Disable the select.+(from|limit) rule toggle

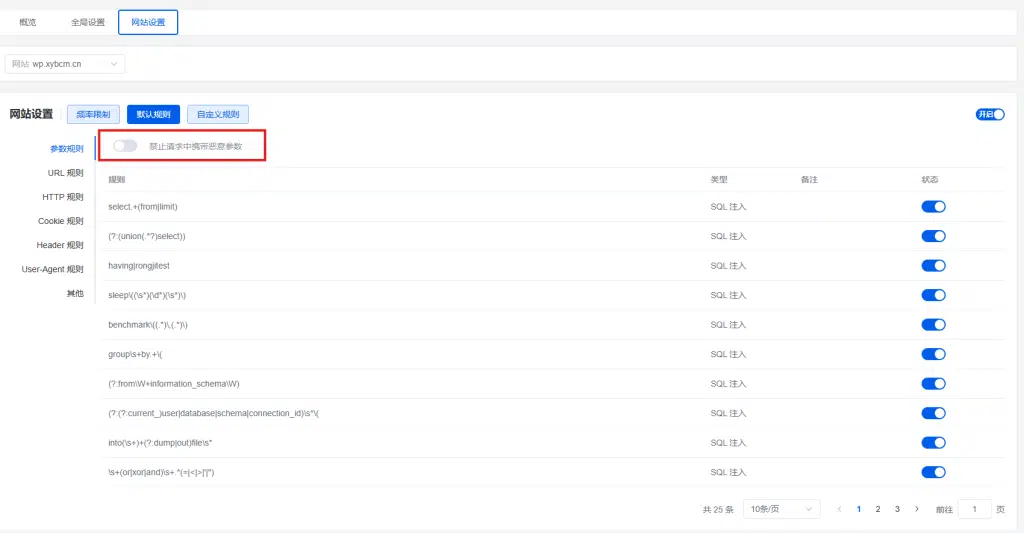point(933,206)
